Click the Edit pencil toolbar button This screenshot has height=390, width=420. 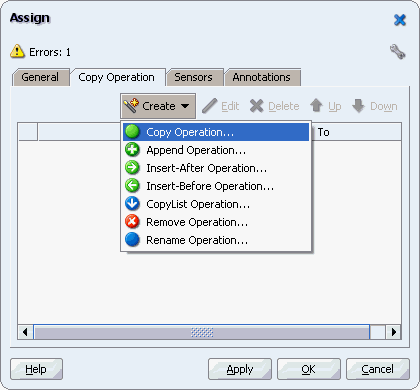pyautogui.click(x=221, y=106)
